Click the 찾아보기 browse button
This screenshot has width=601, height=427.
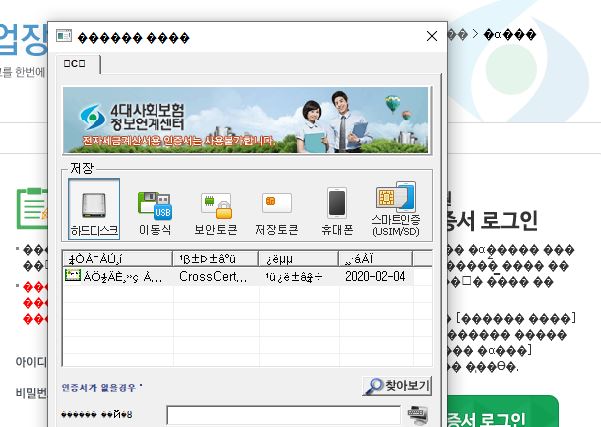click(x=397, y=386)
